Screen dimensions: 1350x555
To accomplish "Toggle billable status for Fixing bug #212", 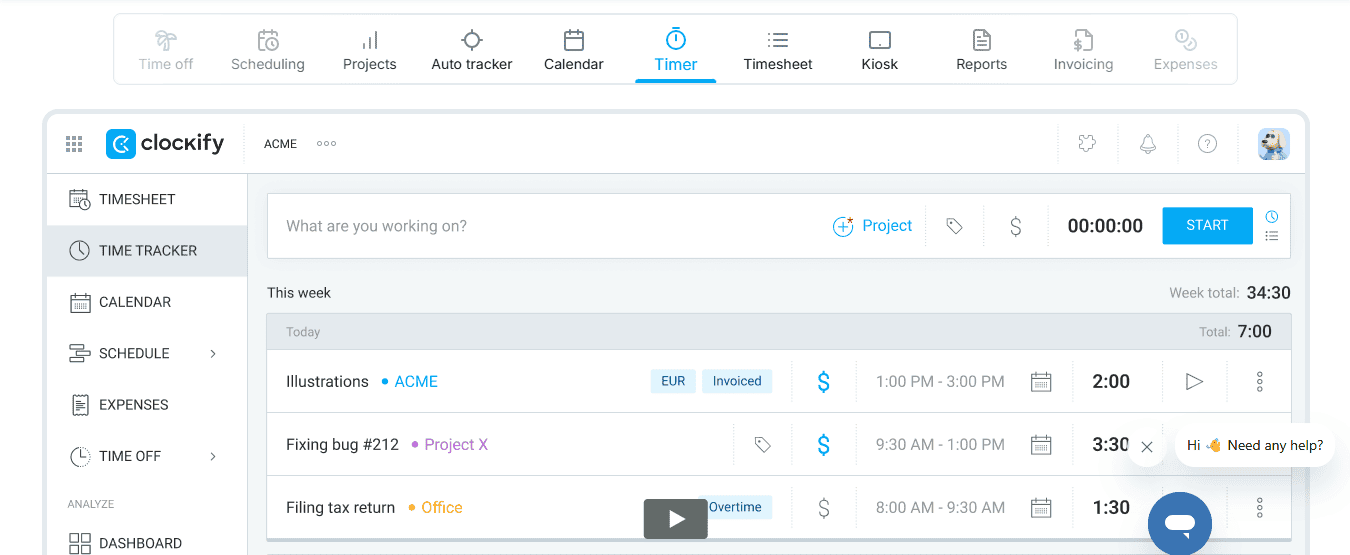I will tap(823, 444).
